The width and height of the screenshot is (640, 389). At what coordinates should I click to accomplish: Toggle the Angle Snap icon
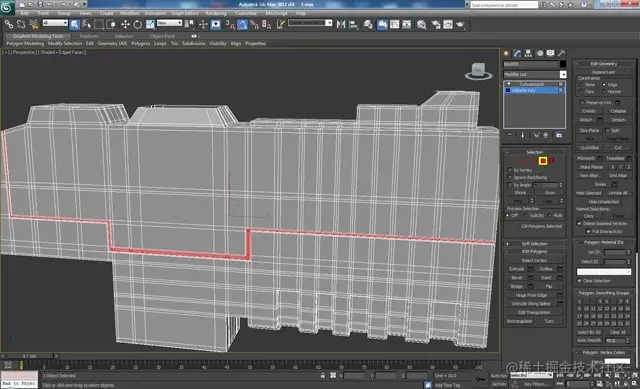[242, 24]
